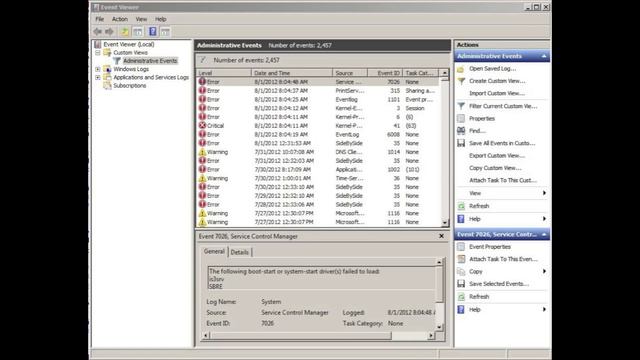Click Copy Custom View action
The image size is (640, 360).
point(495,168)
